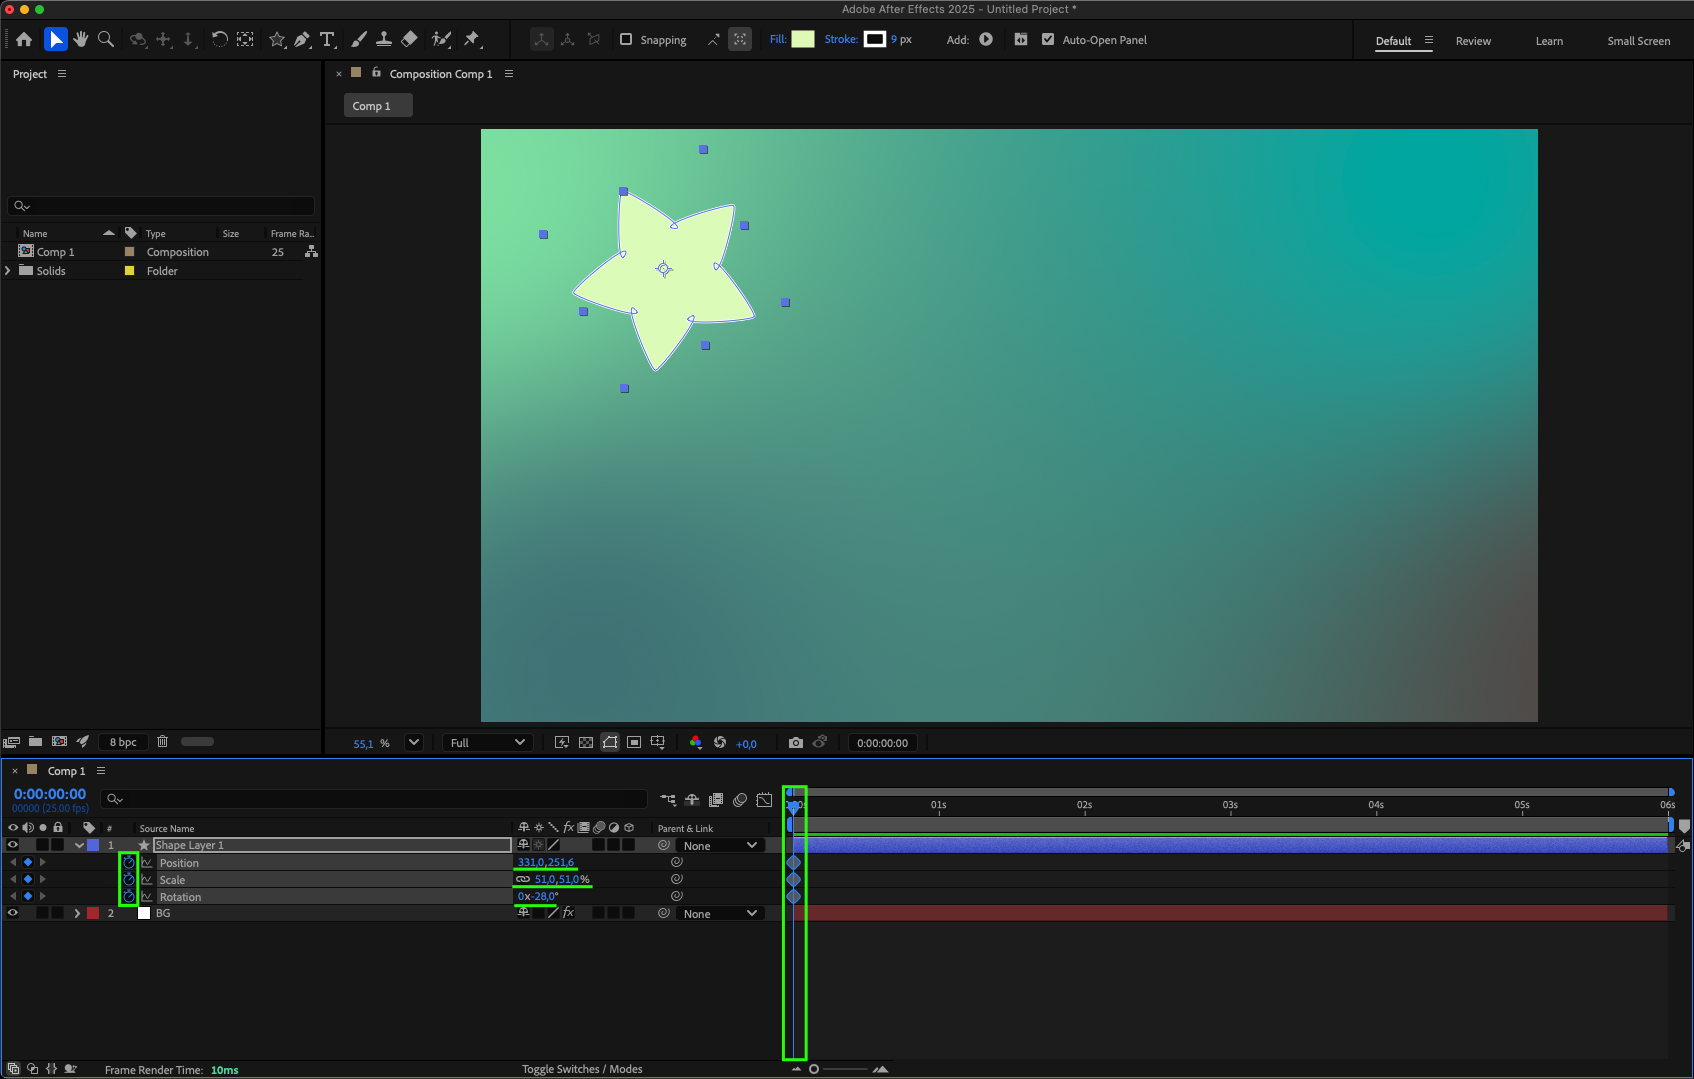Take a snapshot with camera icon

pos(795,743)
